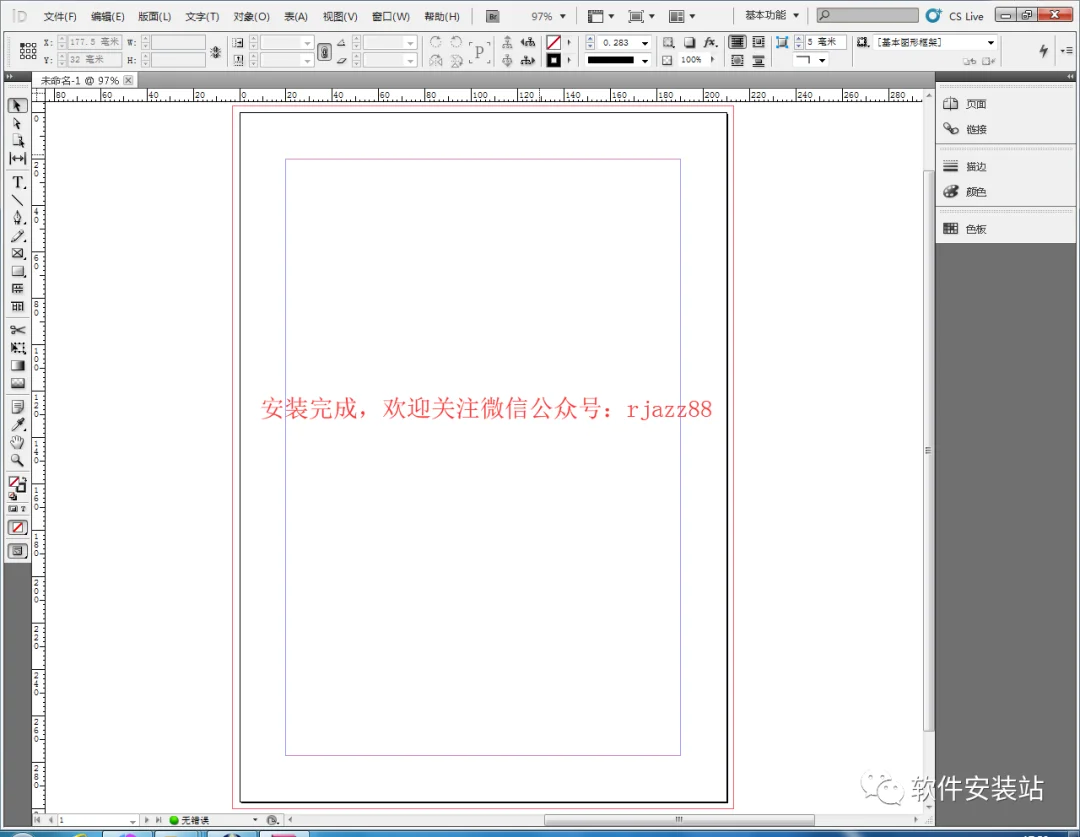Swap fill and stroke arrow
Image resolution: width=1080 pixels, height=837 pixels.
23,478
